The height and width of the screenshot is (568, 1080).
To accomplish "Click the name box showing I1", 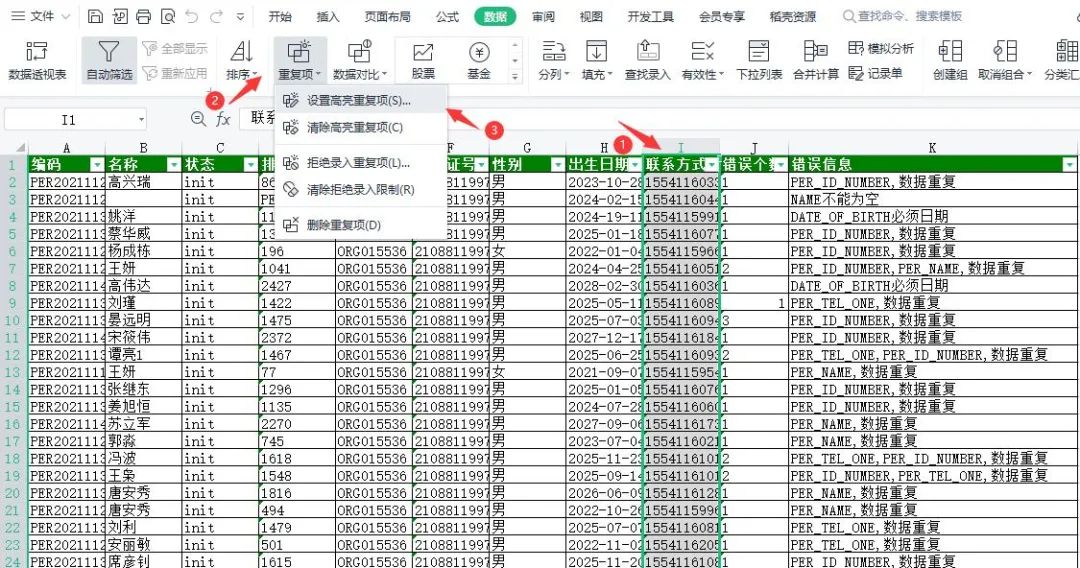I will pyautogui.click(x=75, y=120).
